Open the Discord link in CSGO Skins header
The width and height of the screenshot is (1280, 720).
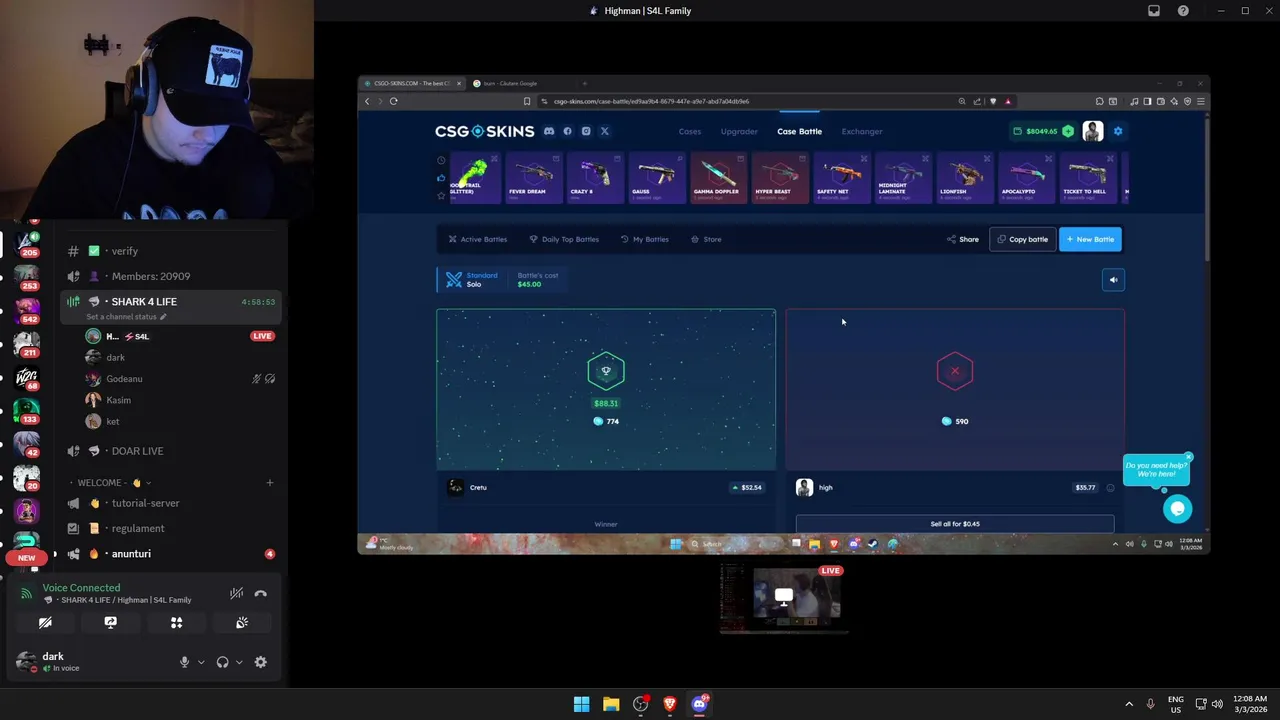(x=549, y=131)
